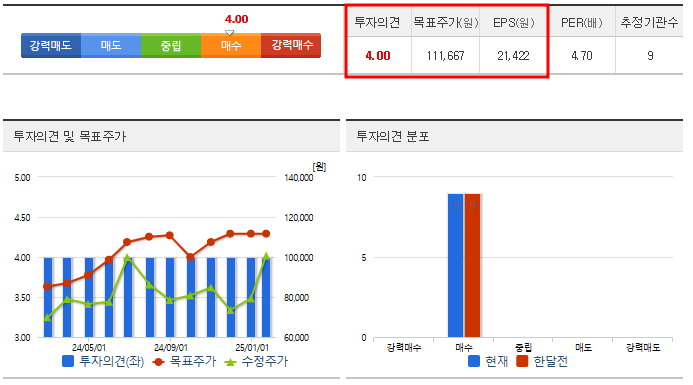Screen dimensions: 693x385
Task: Click the 25/01/01 x-axis label
Action: tap(252, 348)
